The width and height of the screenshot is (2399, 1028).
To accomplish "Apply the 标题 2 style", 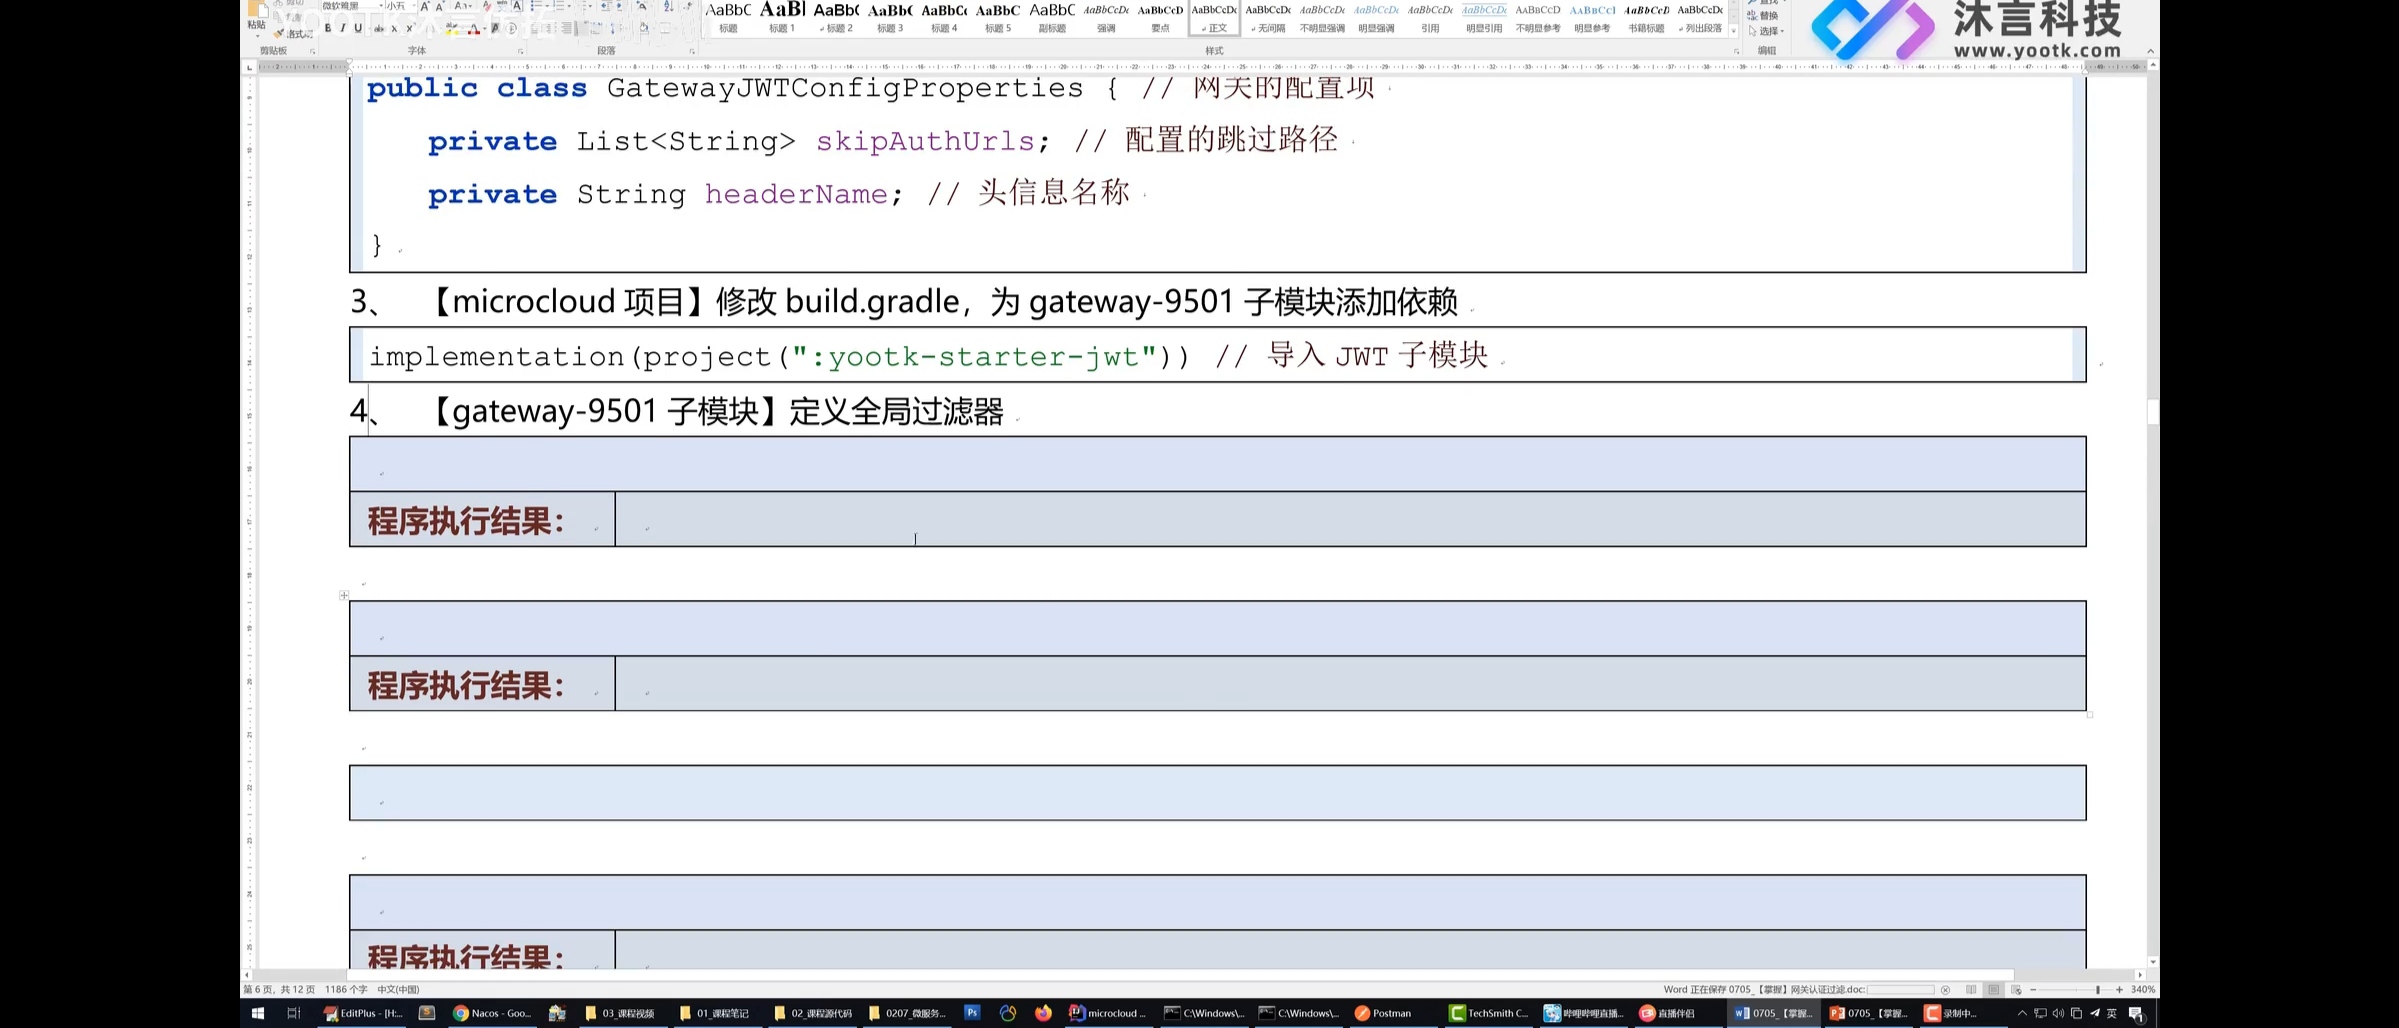I will click(836, 18).
